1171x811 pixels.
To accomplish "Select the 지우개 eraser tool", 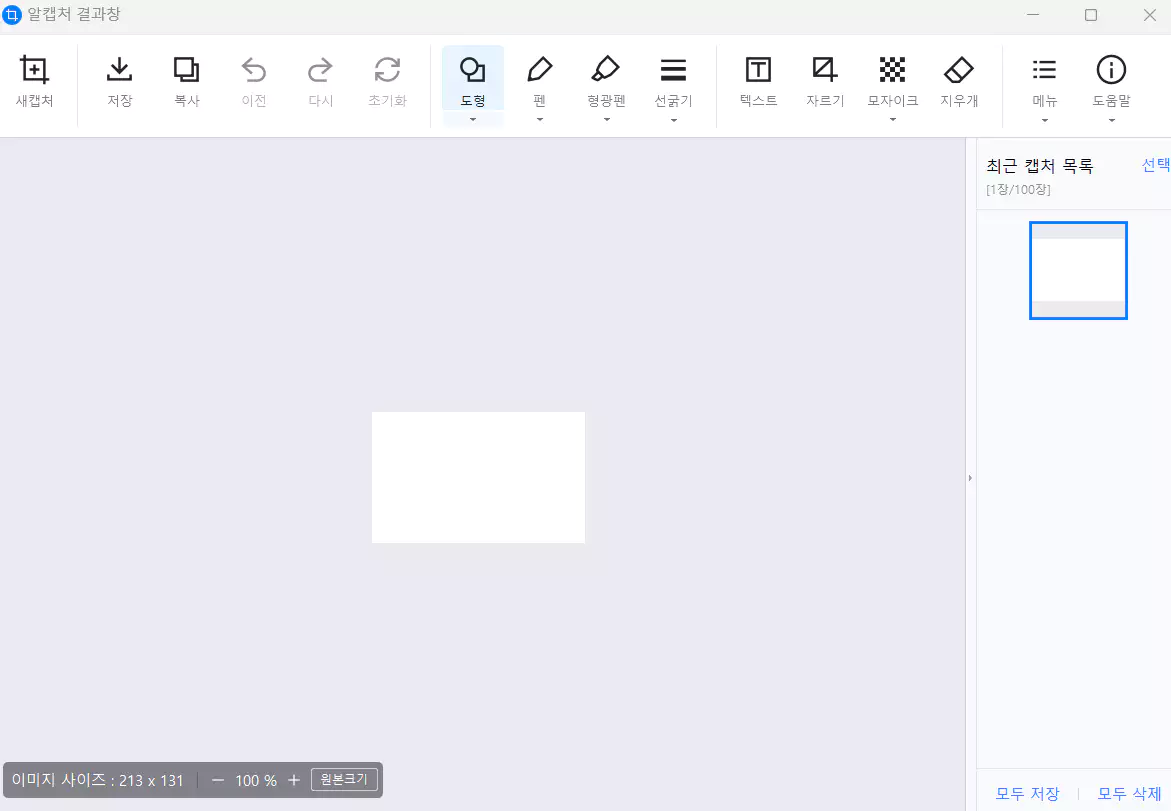I will (959, 81).
